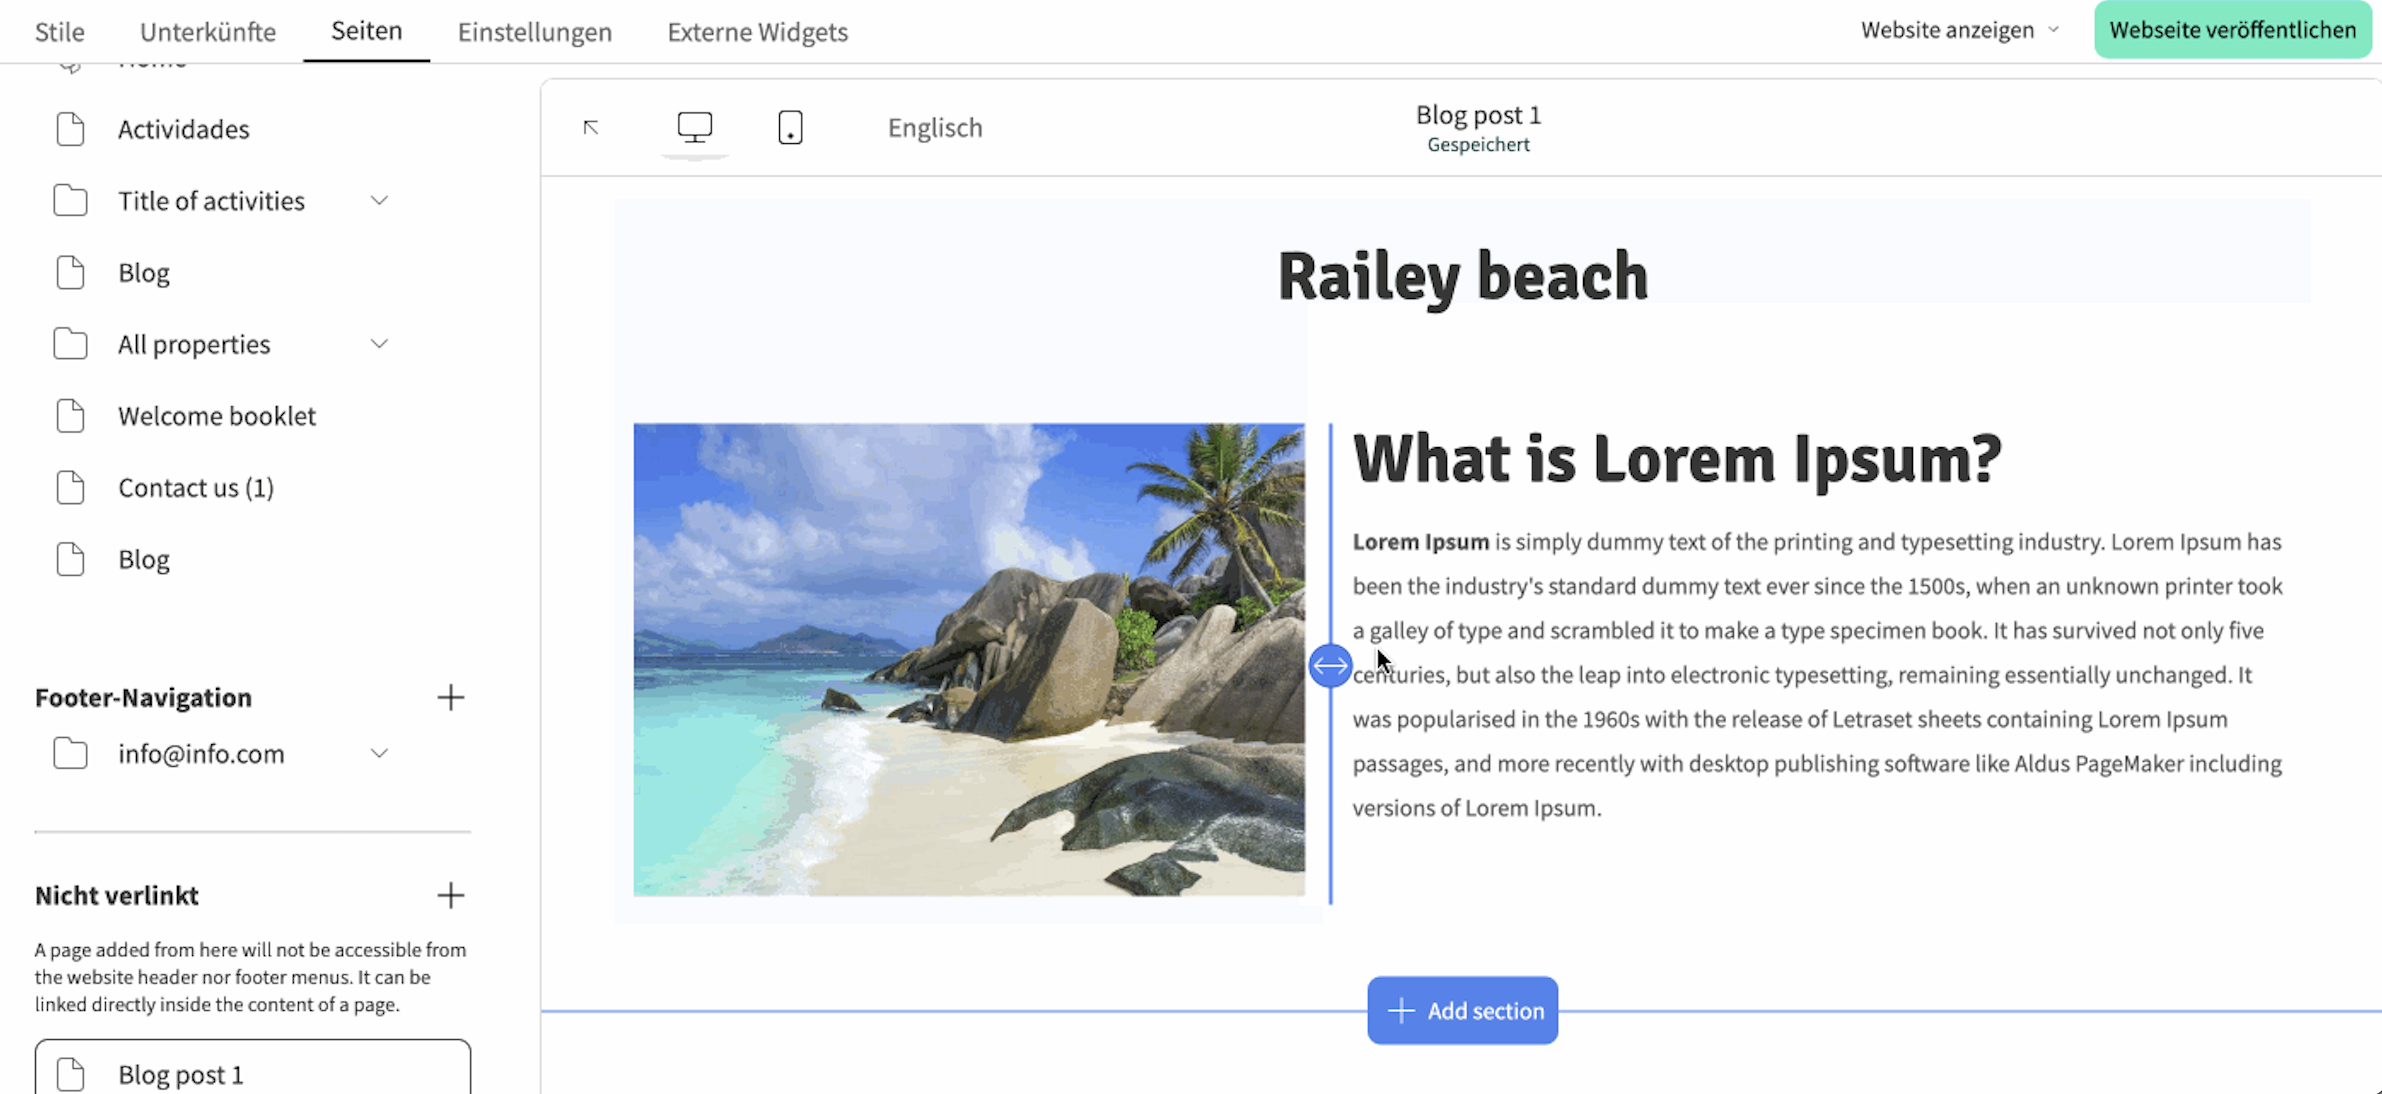Open the Actividades page
The image size is (2382, 1094).
tap(184, 129)
